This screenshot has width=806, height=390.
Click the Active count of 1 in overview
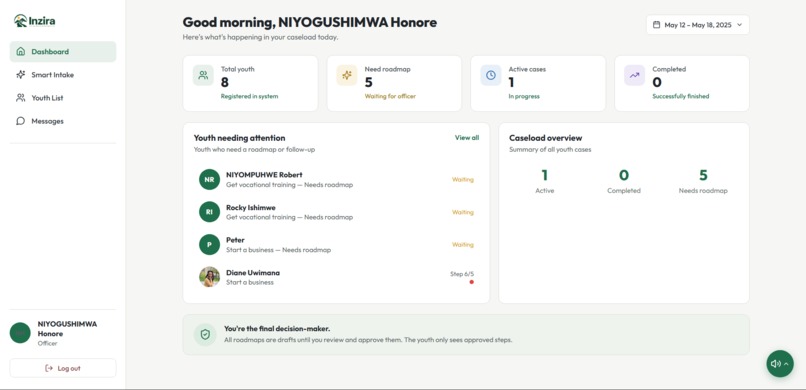point(544,176)
